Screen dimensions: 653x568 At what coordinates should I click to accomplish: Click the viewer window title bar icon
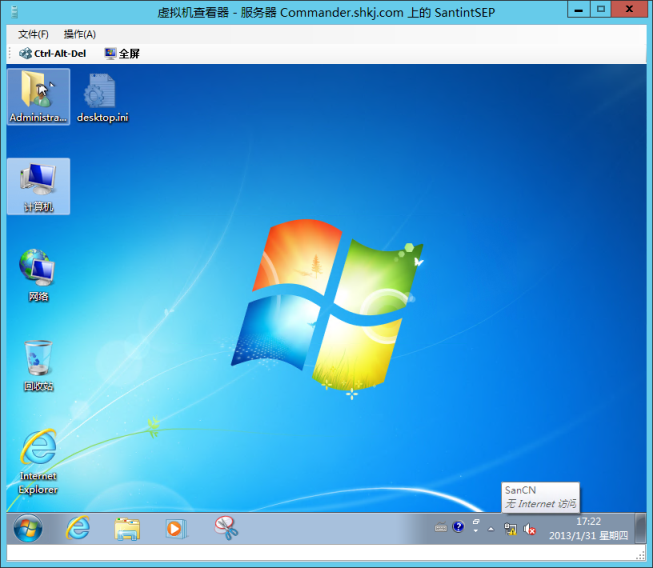coord(15,12)
